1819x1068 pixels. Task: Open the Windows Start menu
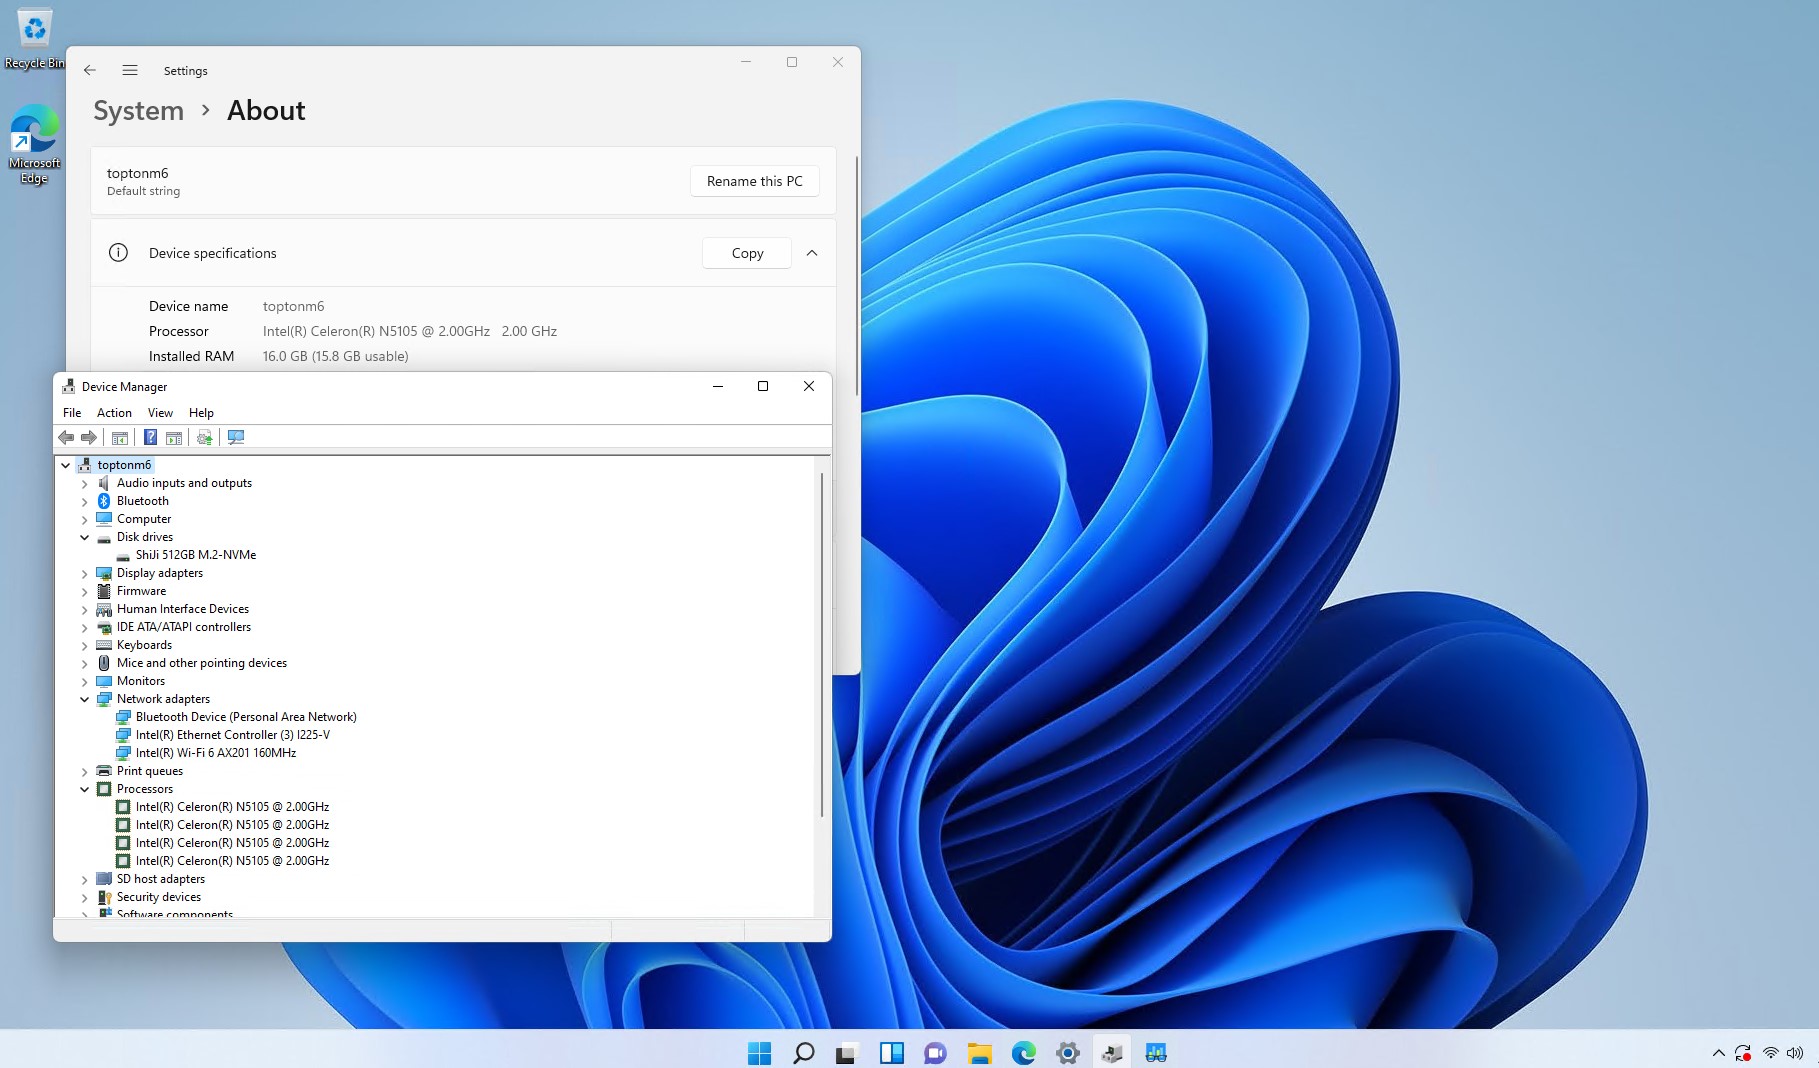(760, 1053)
